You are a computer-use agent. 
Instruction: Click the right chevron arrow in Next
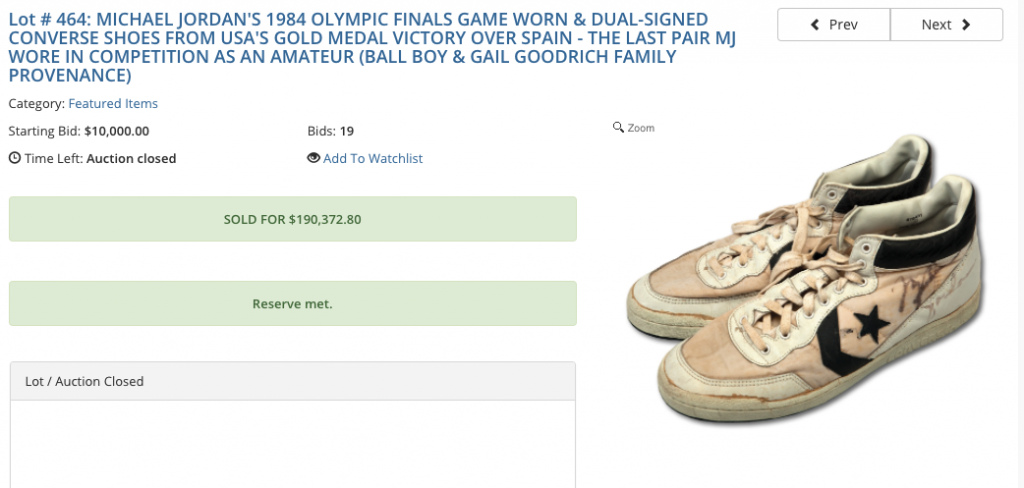[x=966, y=25]
